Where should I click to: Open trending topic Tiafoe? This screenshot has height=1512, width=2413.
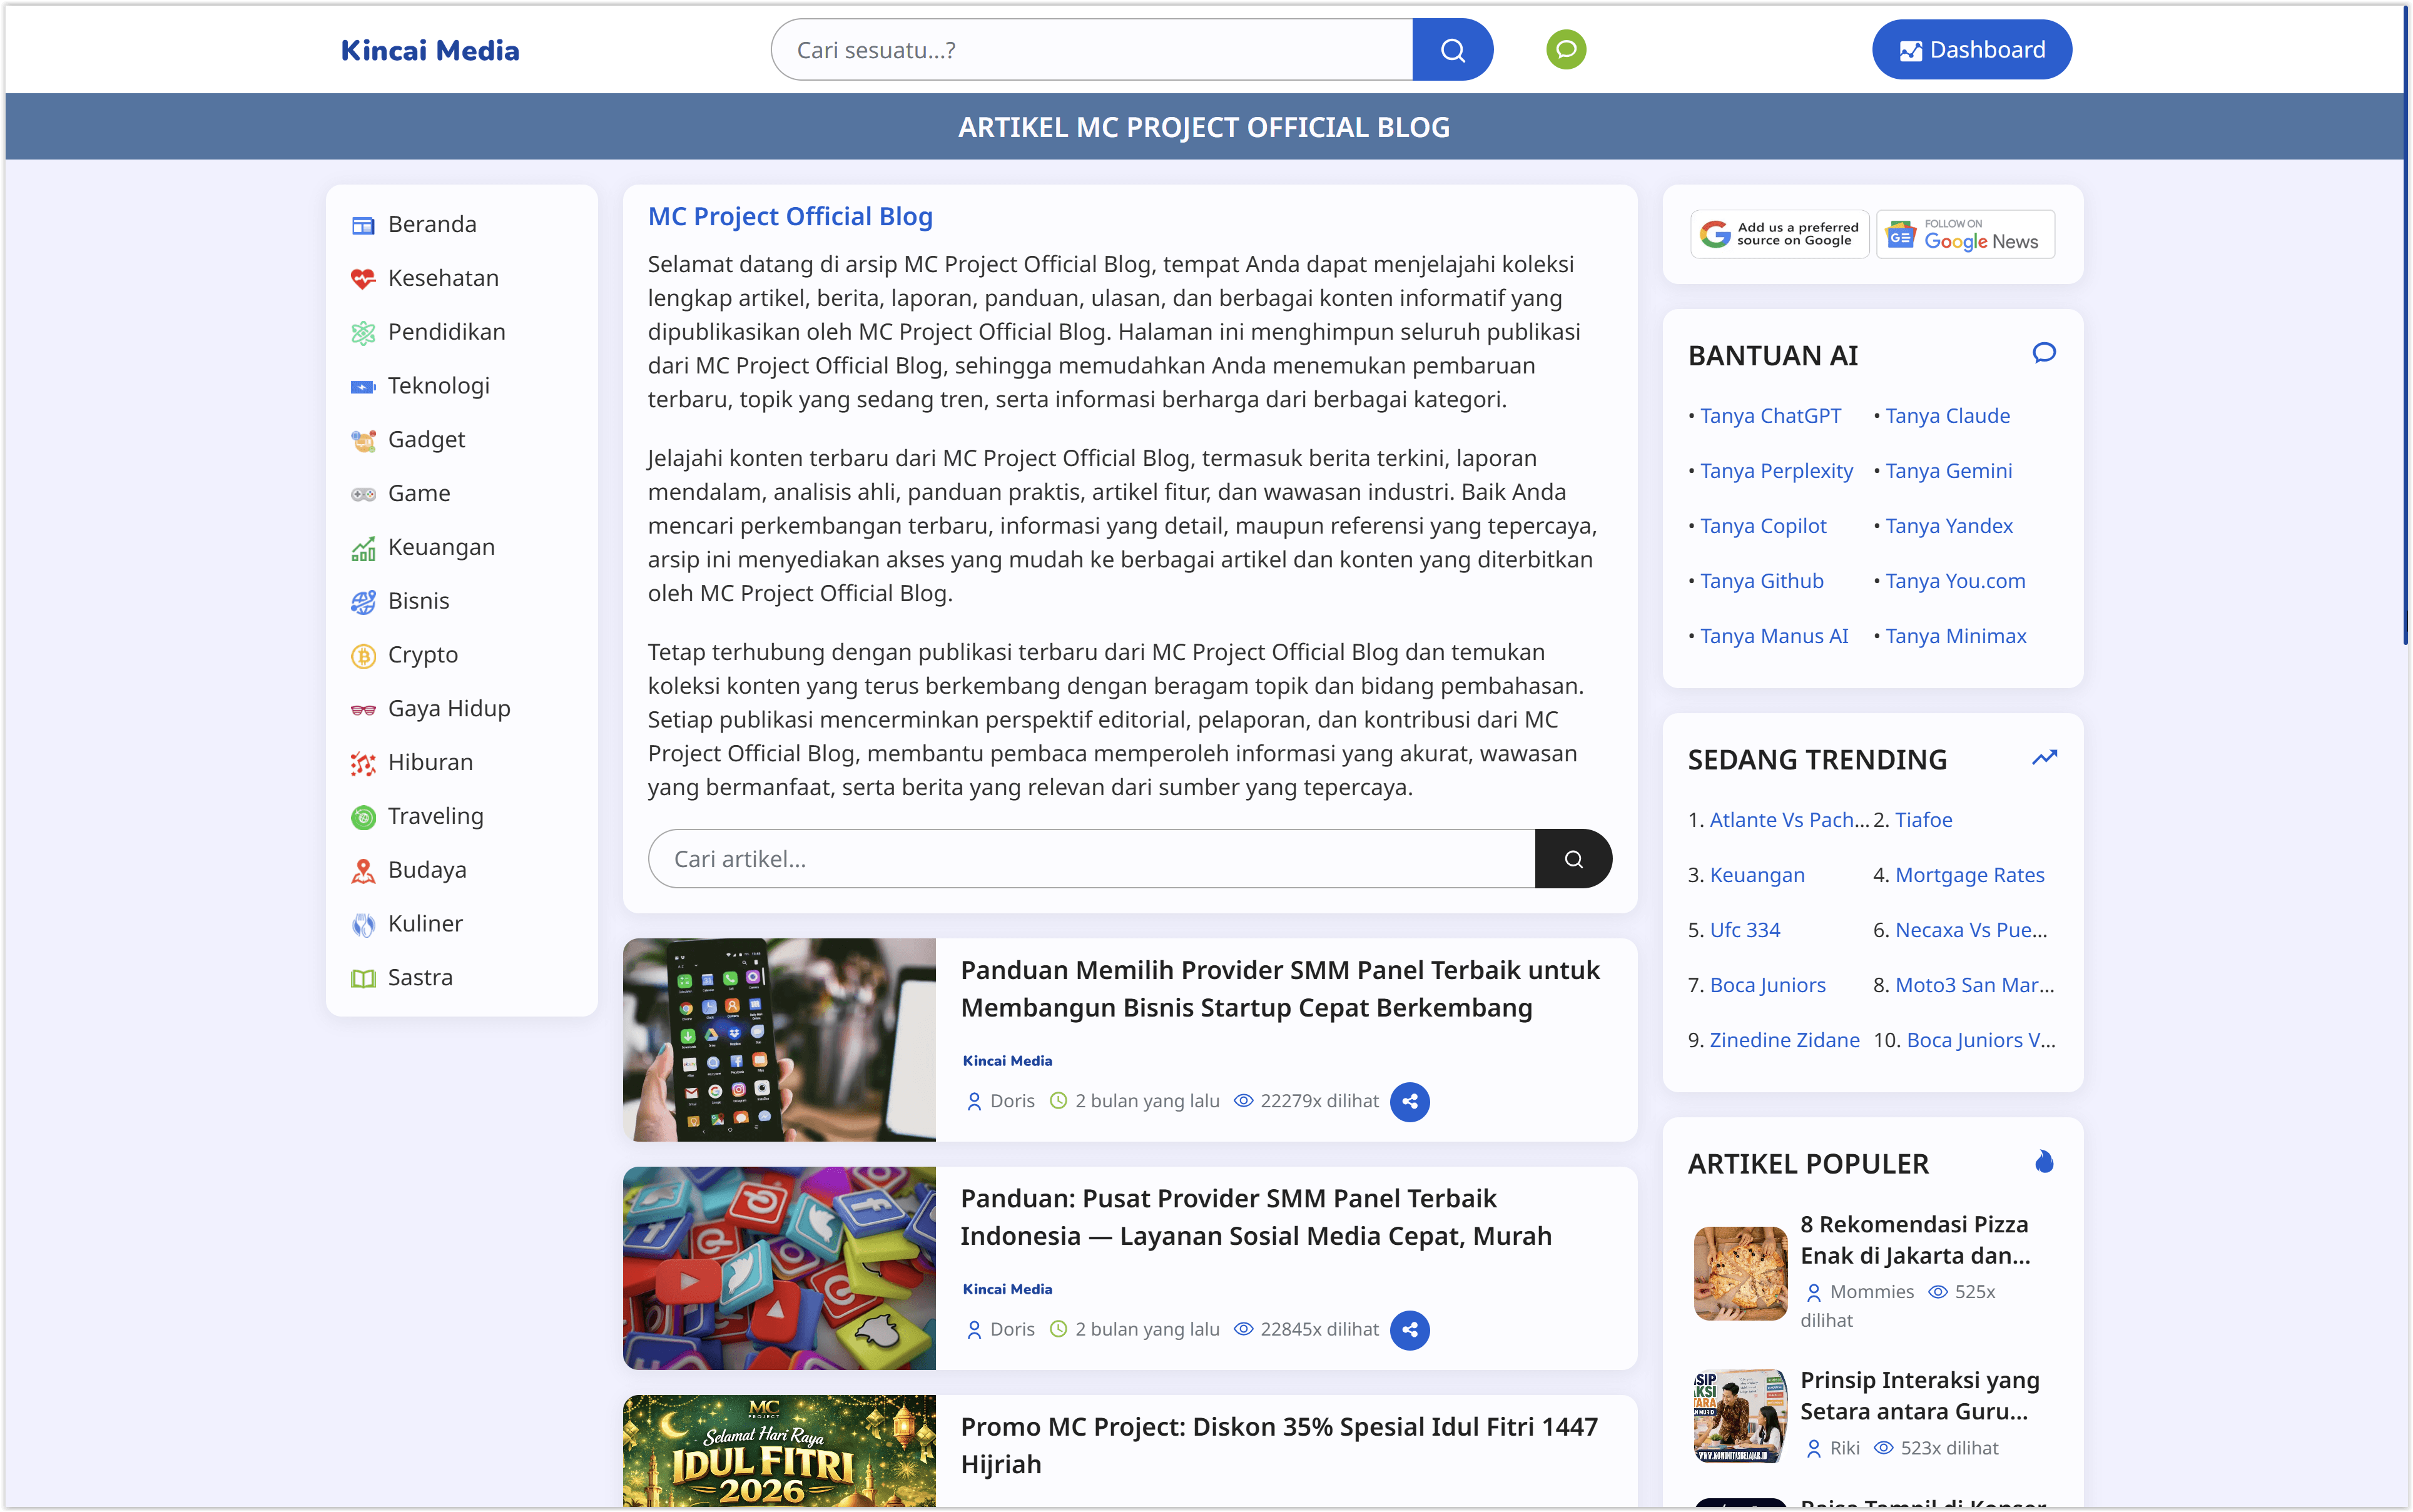click(1923, 821)
